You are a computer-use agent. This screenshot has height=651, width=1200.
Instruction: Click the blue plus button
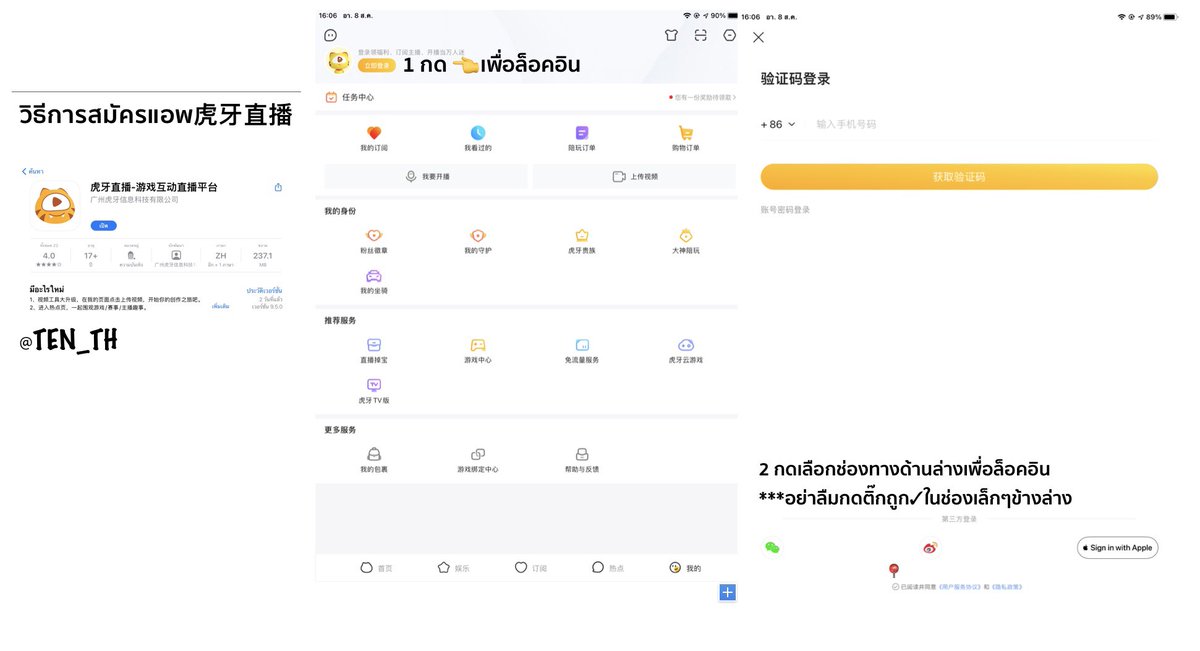(x=728, y=592)
